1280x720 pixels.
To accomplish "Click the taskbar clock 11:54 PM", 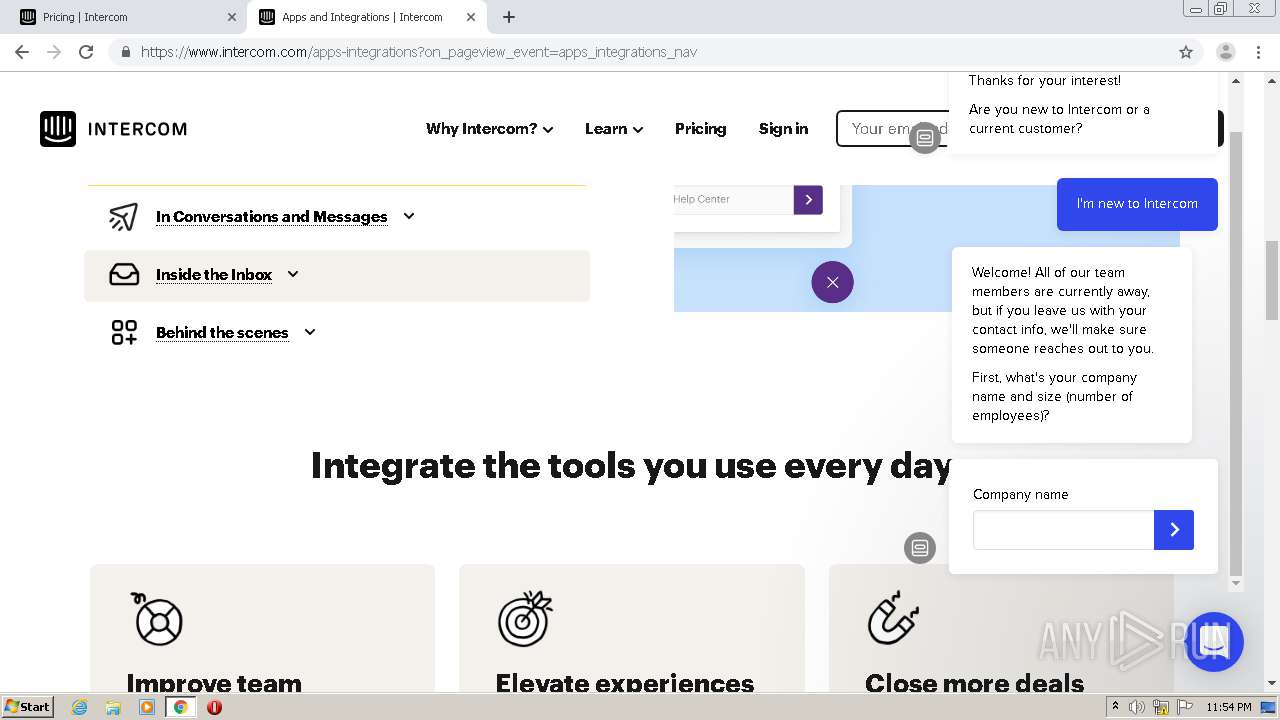I will coord(1229,707).
